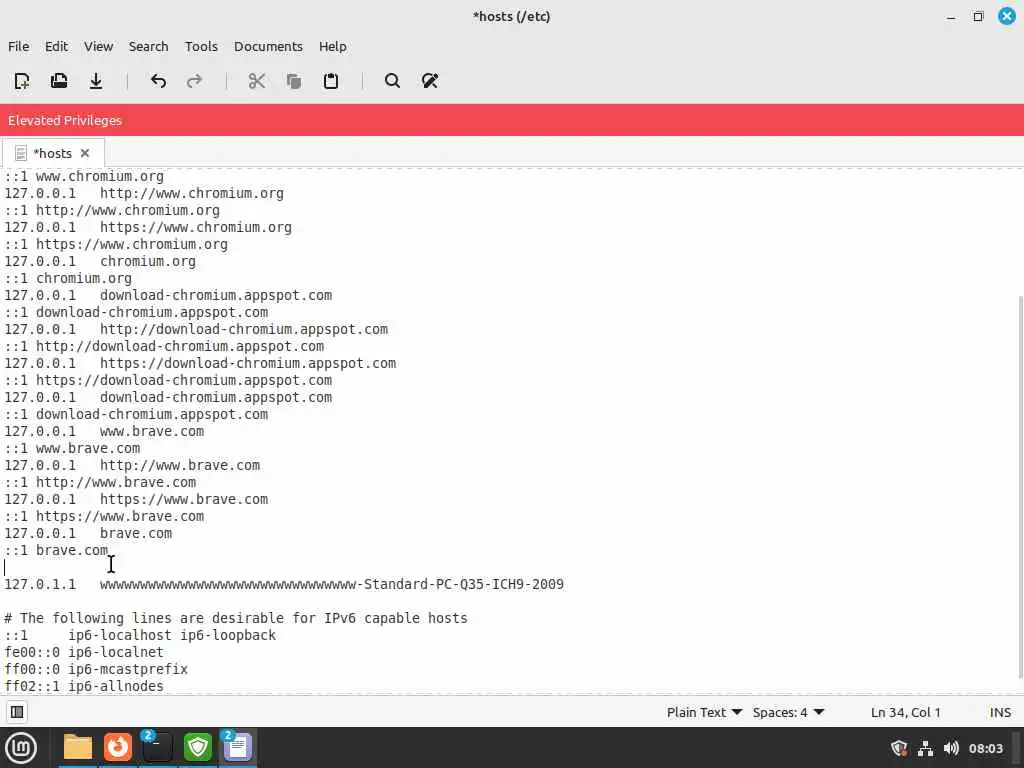Launch the file manager from taskbar
Image resolution: width=1024 pixels, height=768 pixels.
[78, 748]
